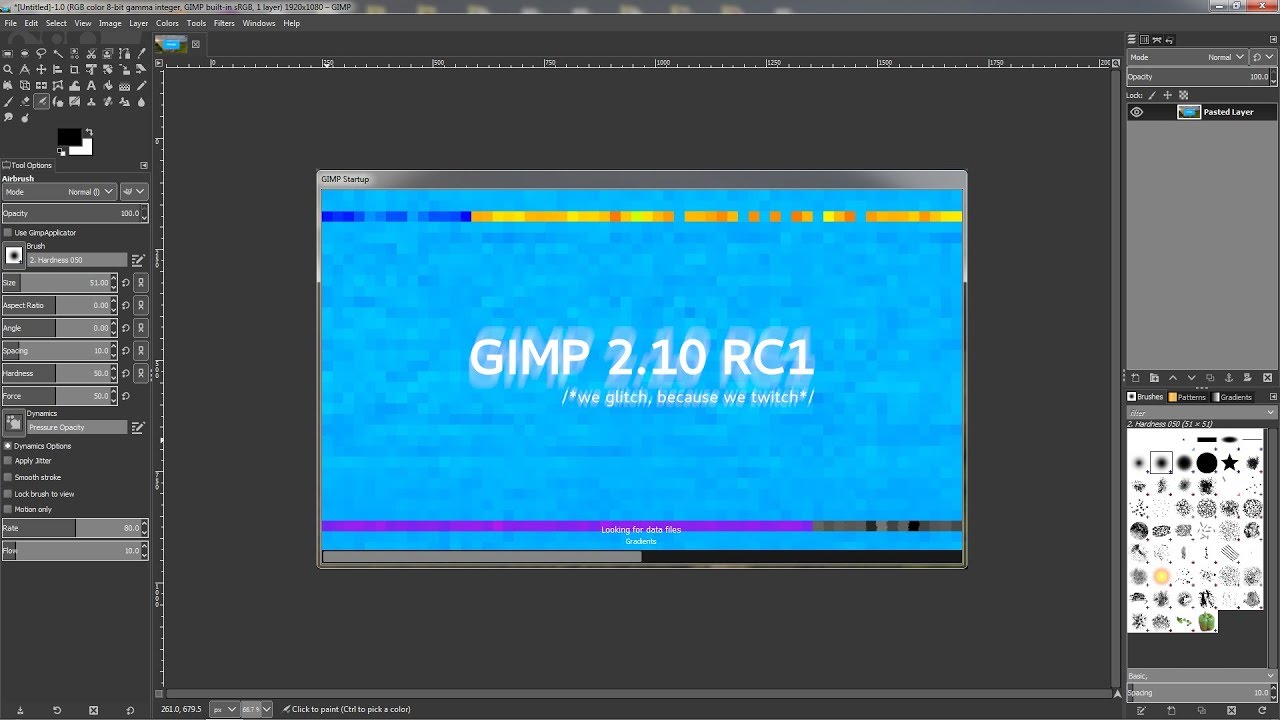Select the Cage Transform tool

(58, 86)
